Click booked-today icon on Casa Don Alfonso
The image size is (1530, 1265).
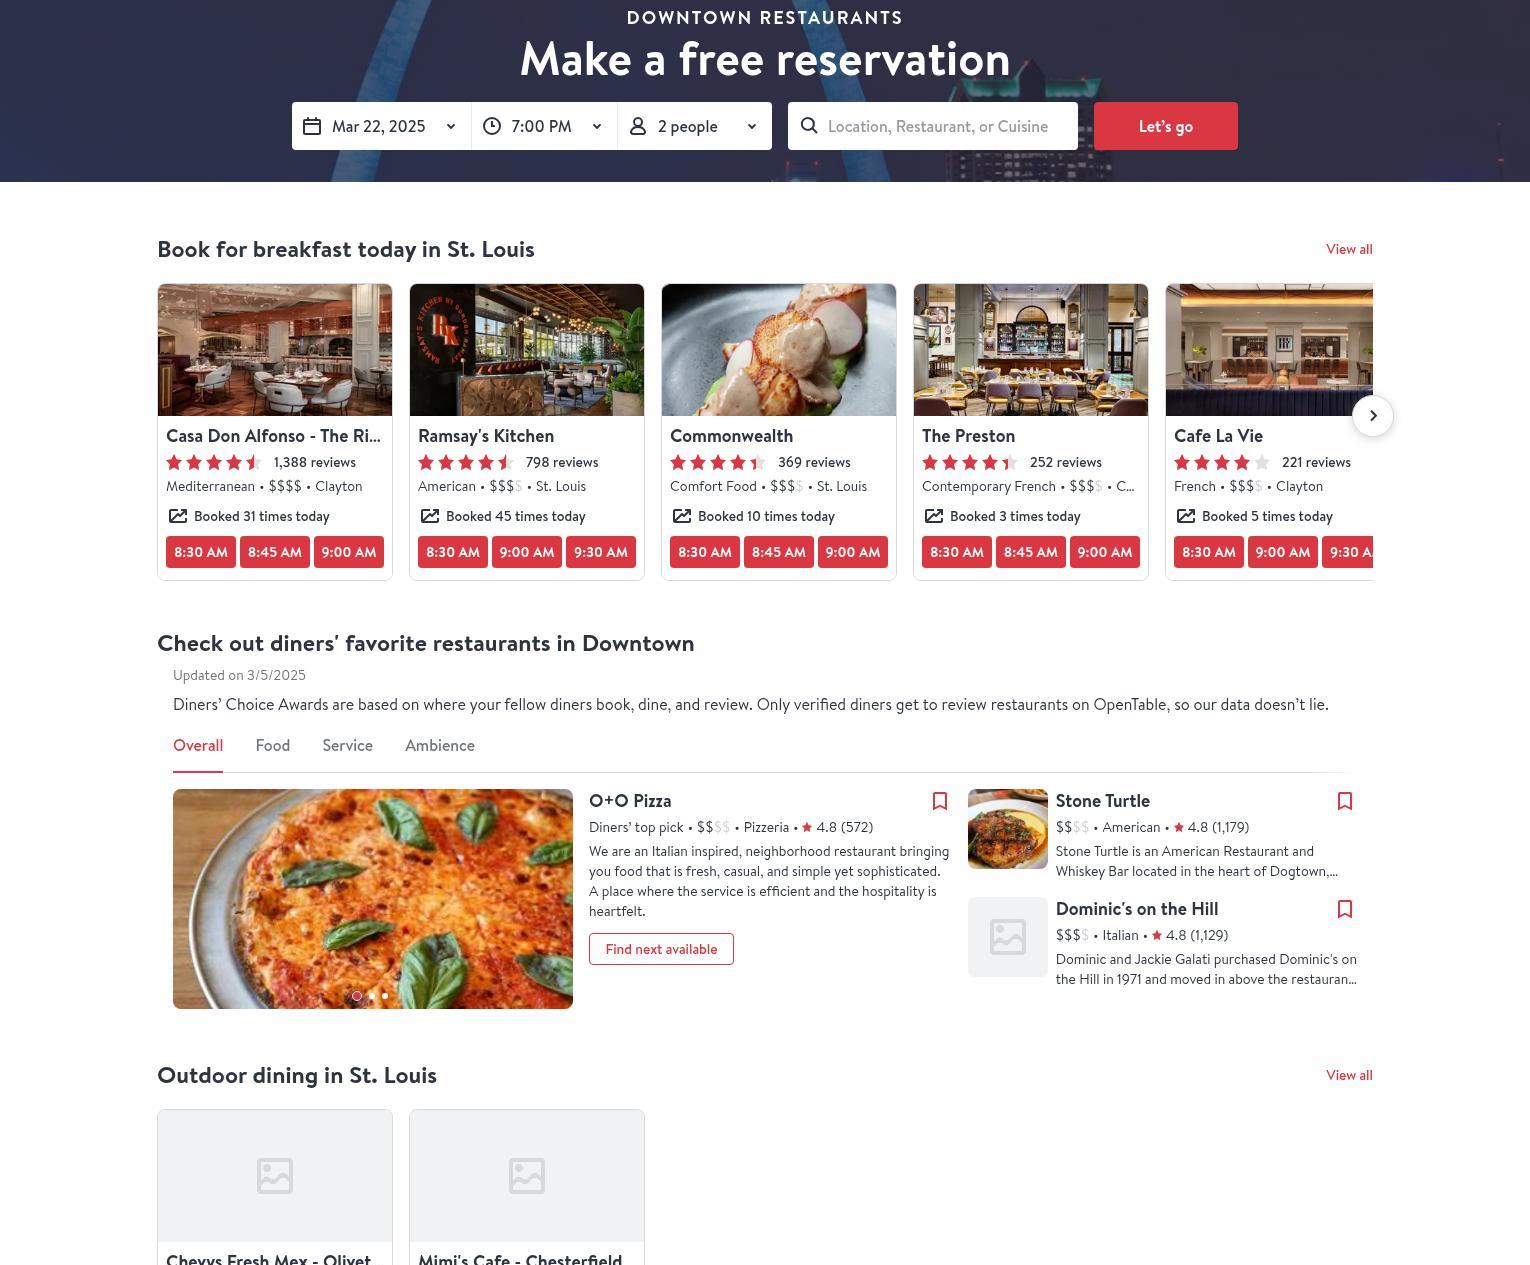pyautogui.click(x=178, y=516)
